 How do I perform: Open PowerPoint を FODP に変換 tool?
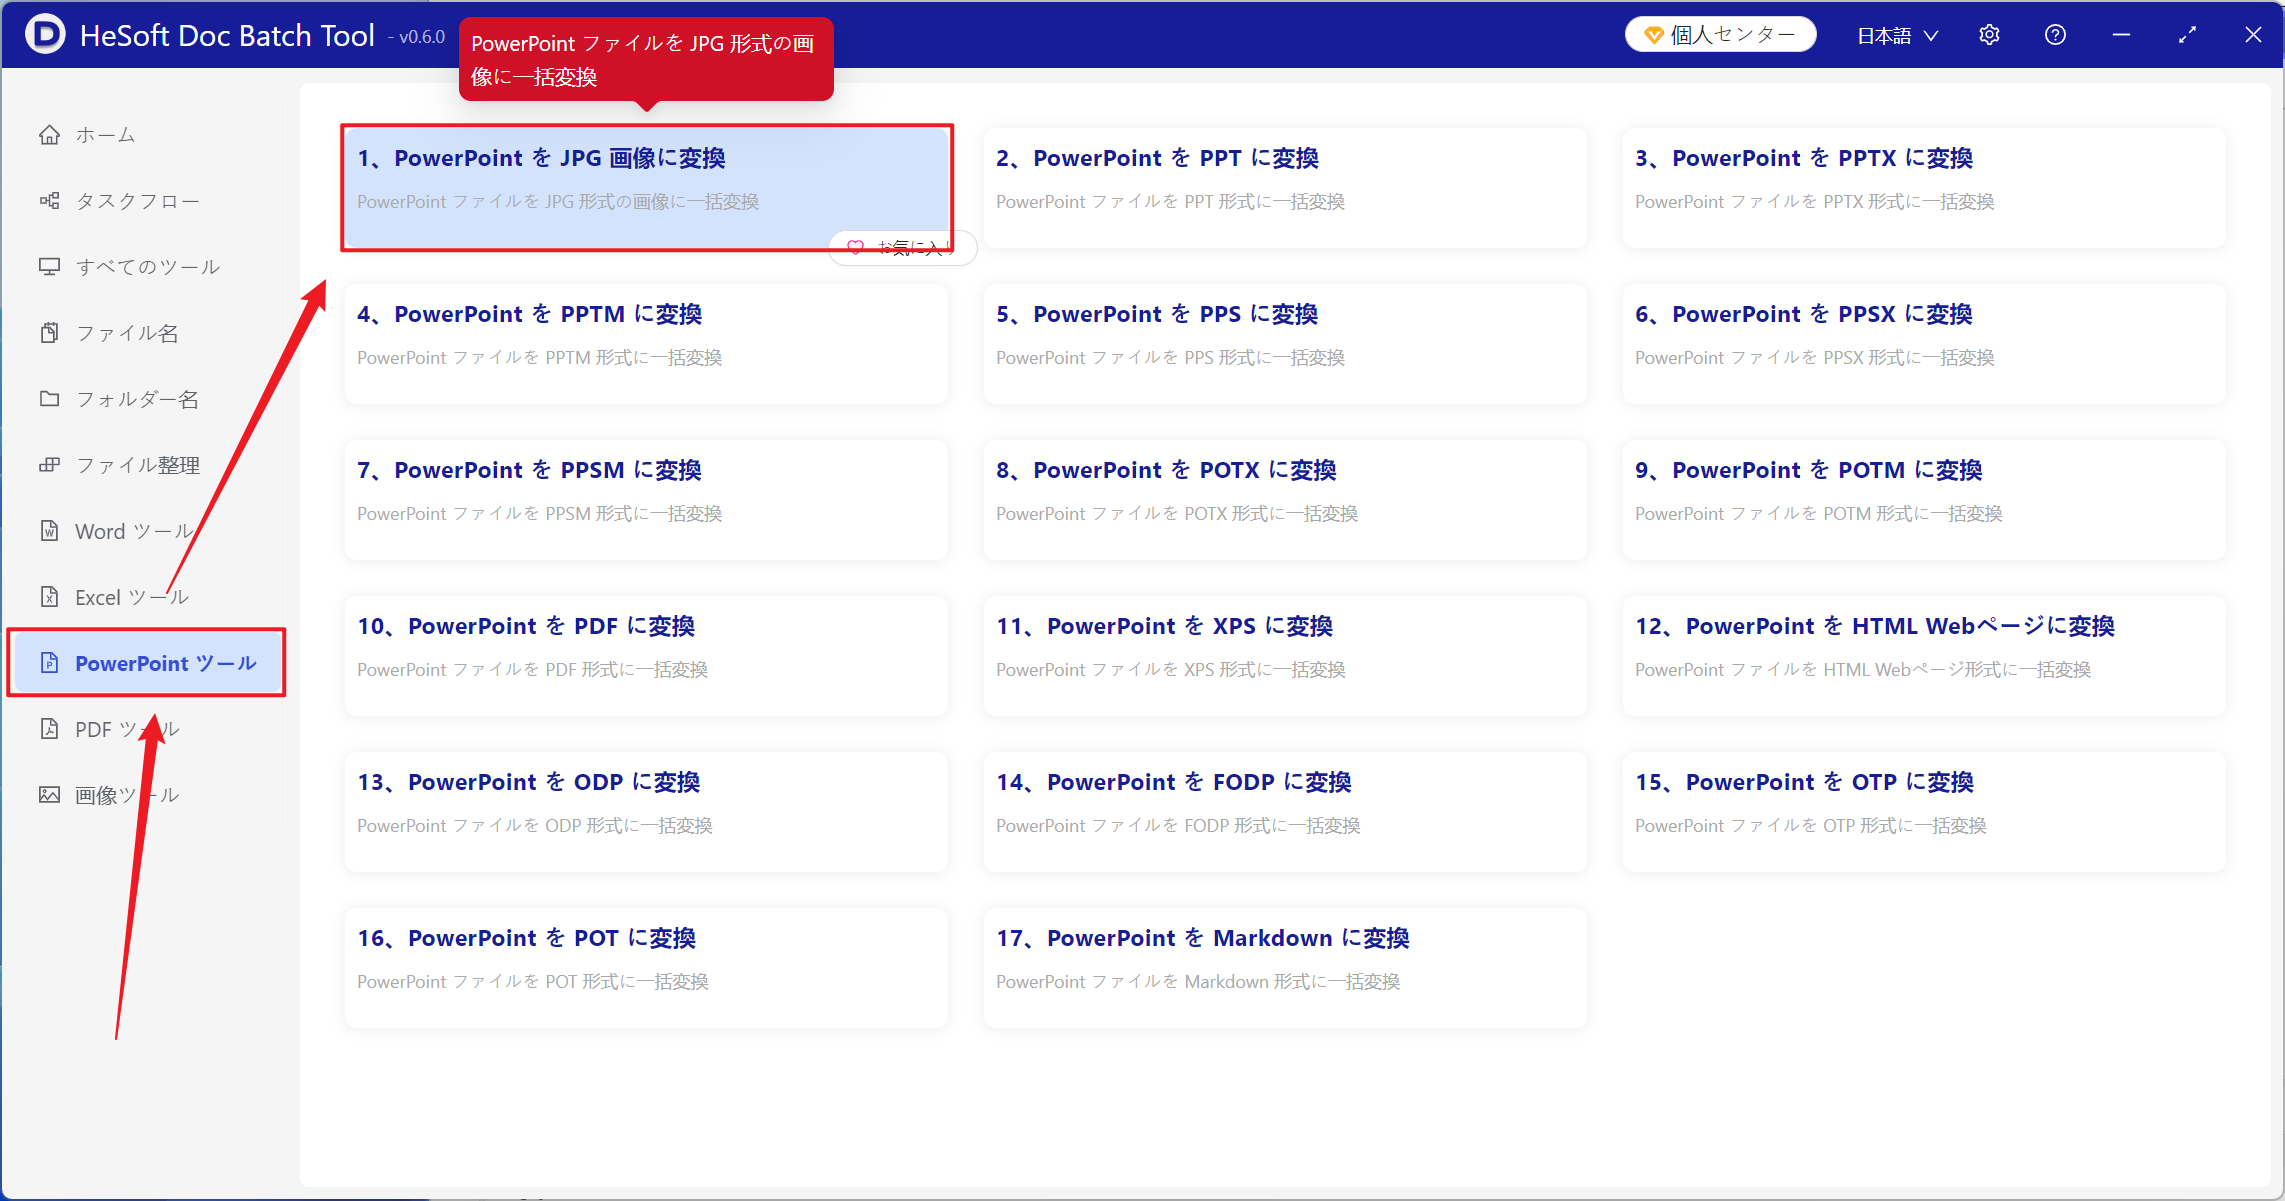(1285, 811)
